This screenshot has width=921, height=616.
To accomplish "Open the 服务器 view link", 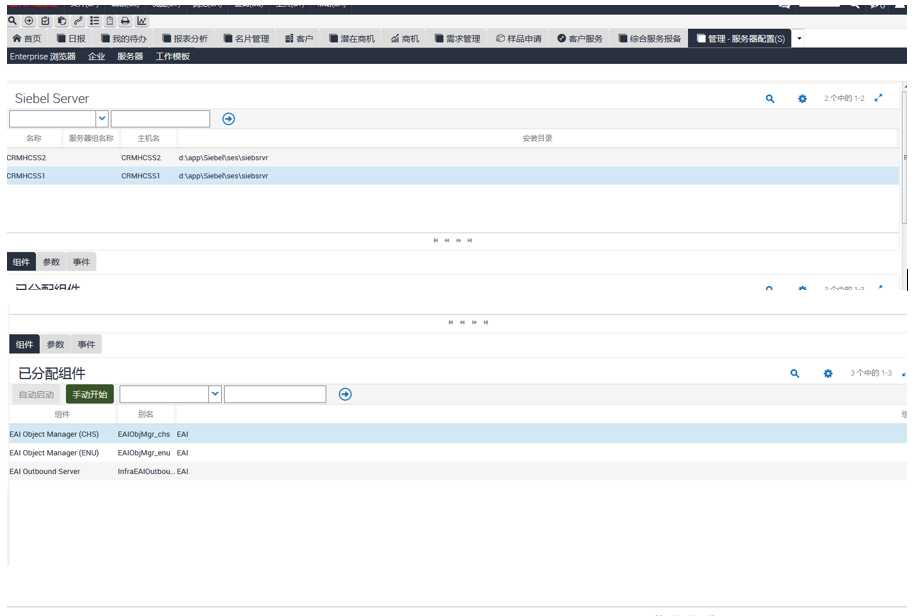I will [x=130, y=56].
